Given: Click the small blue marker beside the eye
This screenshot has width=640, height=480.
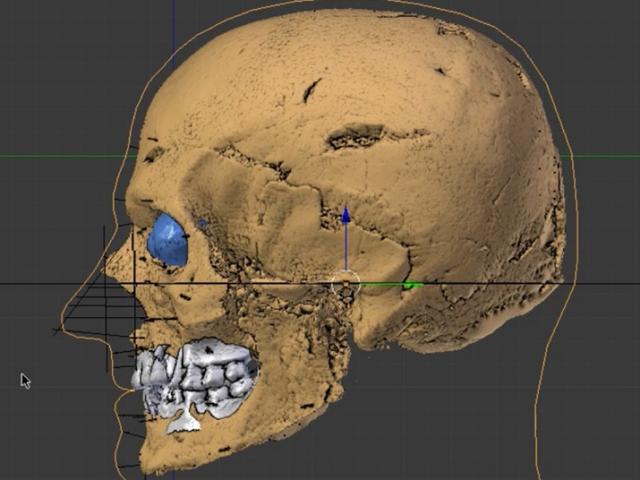Looking at the screenshot, I should pos(203,224).
